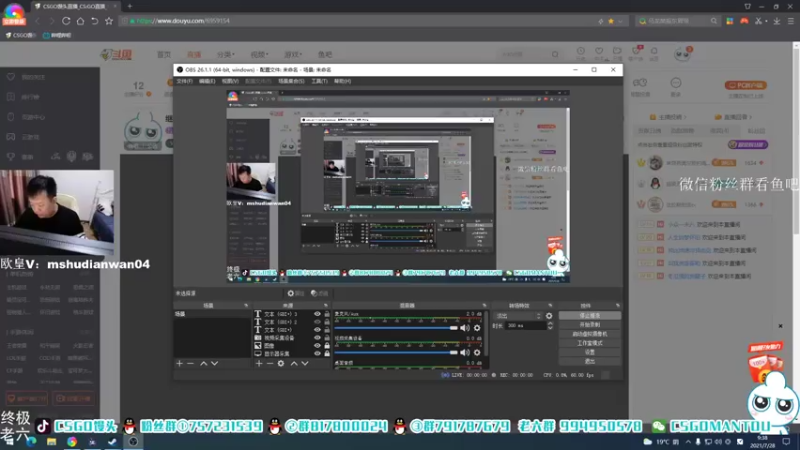Viewport: 800px width, 450px height.
Task: Open the OBS 帮助(H) menu
Action: tap(342, 81)
